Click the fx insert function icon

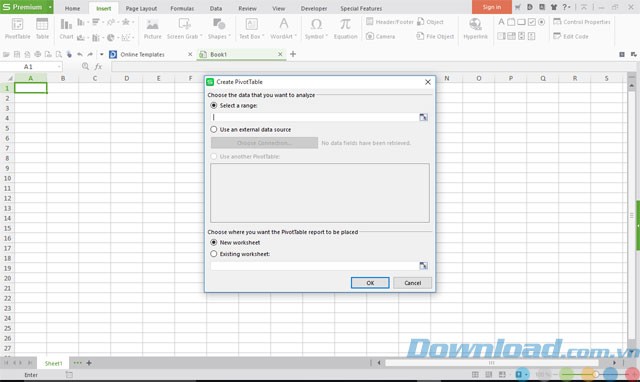98,67
